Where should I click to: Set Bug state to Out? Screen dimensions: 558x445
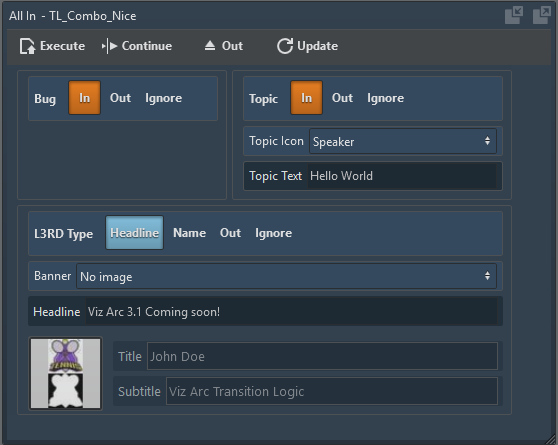pos(120,98)
